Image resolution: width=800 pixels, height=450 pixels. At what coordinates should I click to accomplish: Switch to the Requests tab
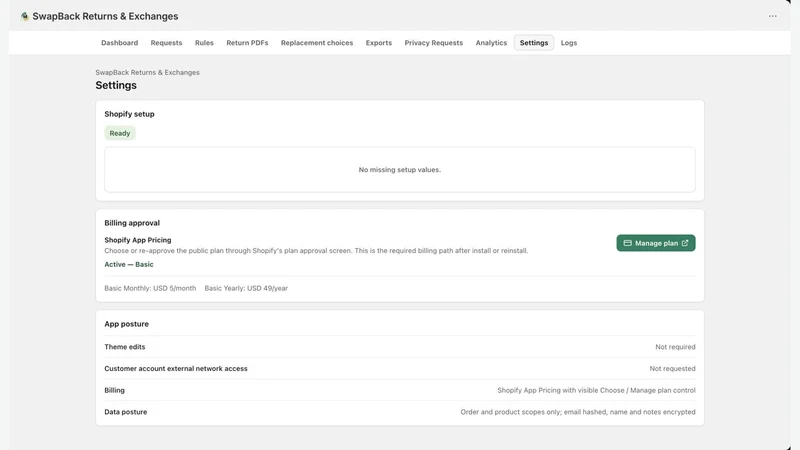click(x=166, y=43)
